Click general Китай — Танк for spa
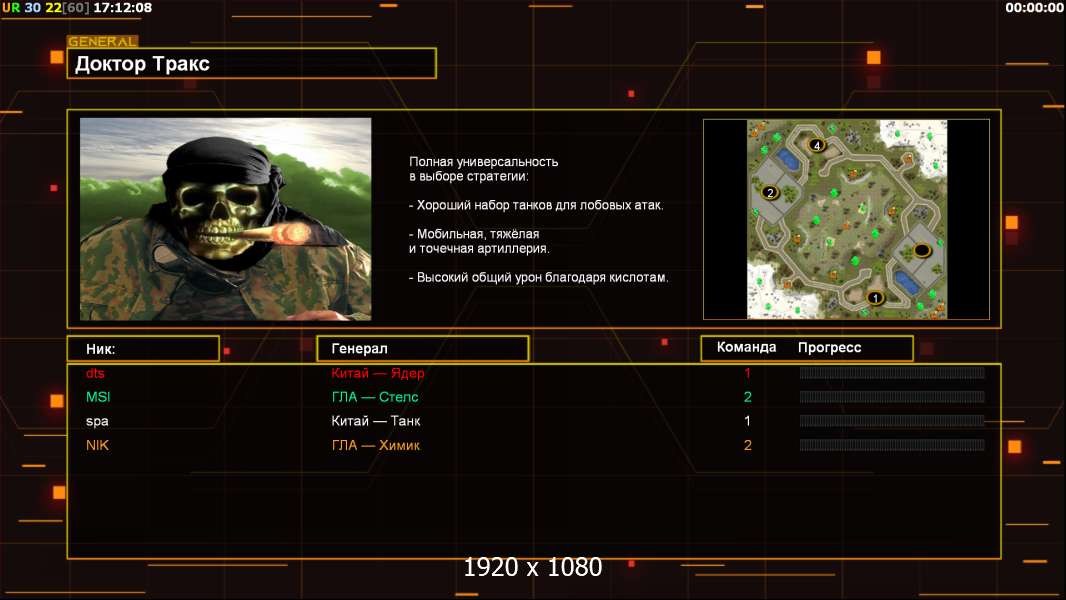1066x600 pixels. [376, 421]
